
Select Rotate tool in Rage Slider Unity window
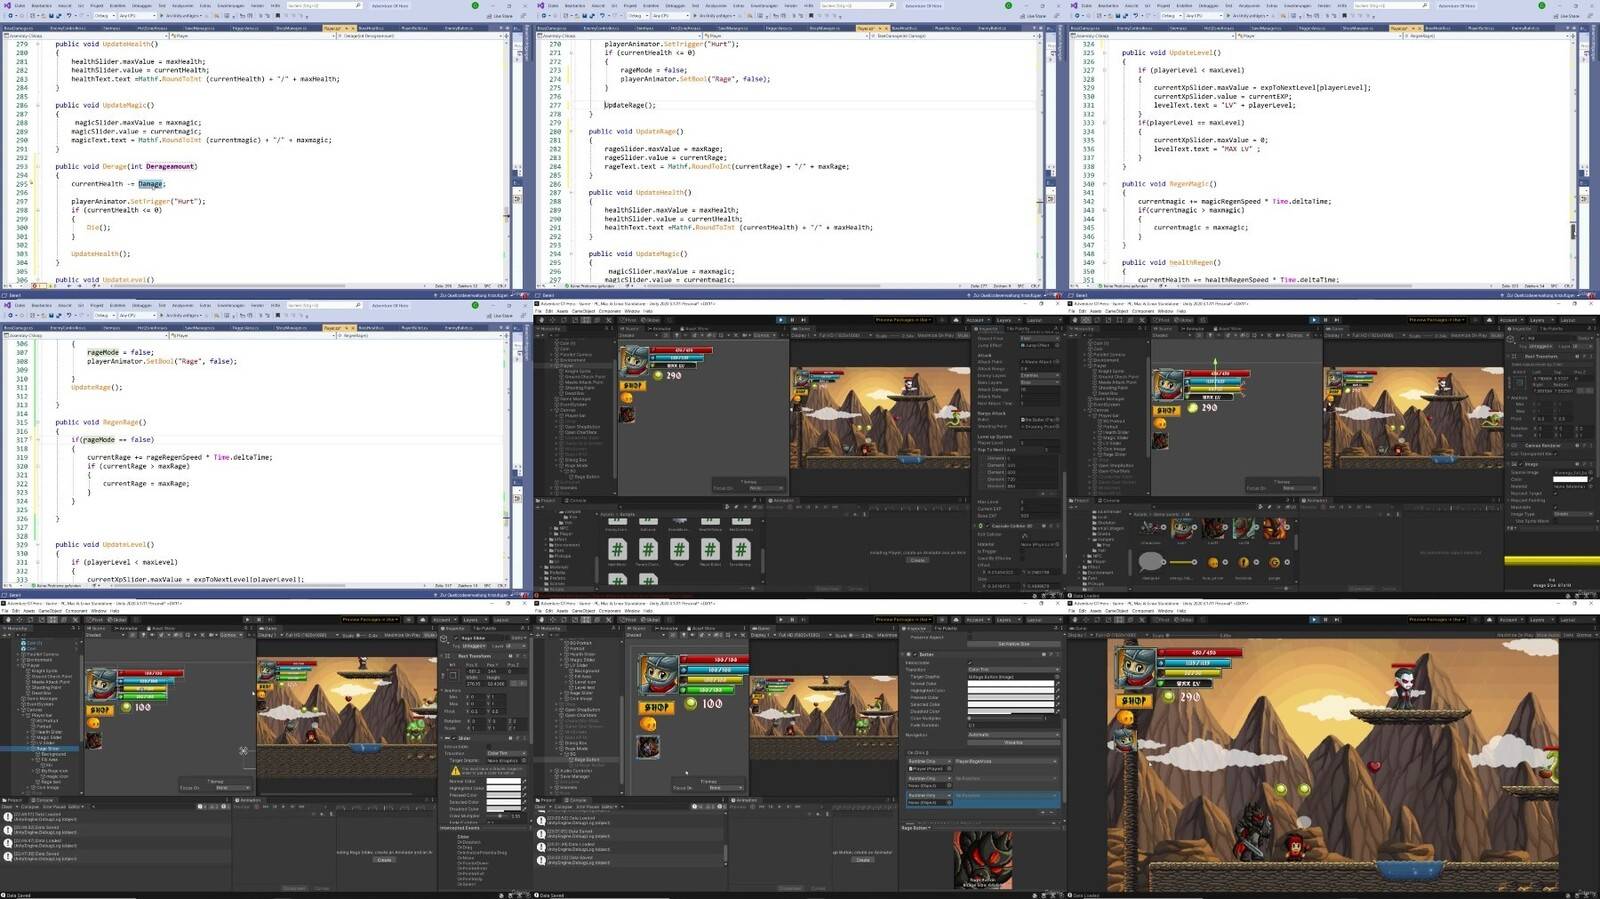coord(30,620)
